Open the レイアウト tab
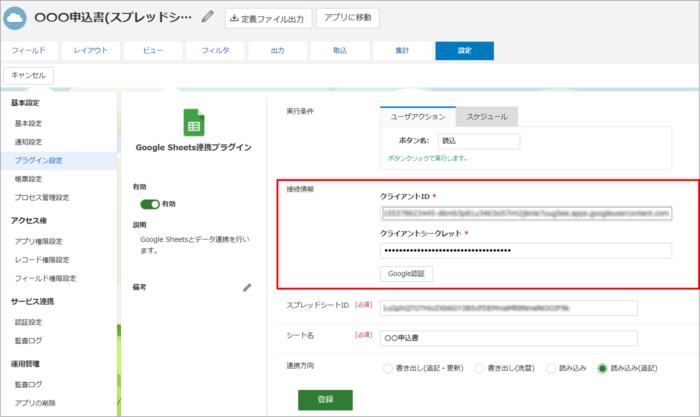Image resolution: width=700 pixels, height=417 pixels. tap(91, 50)
